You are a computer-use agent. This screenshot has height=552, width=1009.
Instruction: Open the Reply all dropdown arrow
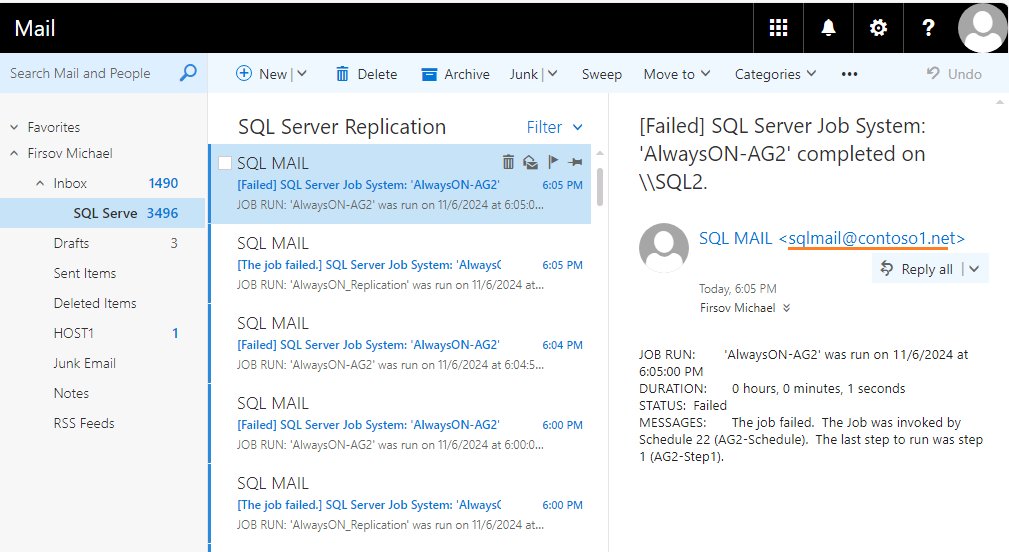coord(974,269)
